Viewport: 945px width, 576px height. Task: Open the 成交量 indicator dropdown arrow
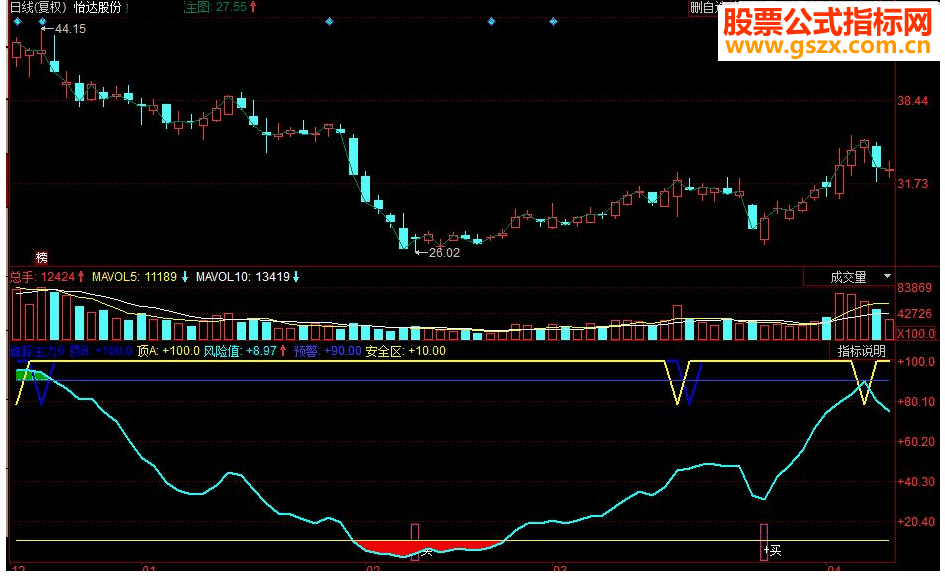click(887, 277)
